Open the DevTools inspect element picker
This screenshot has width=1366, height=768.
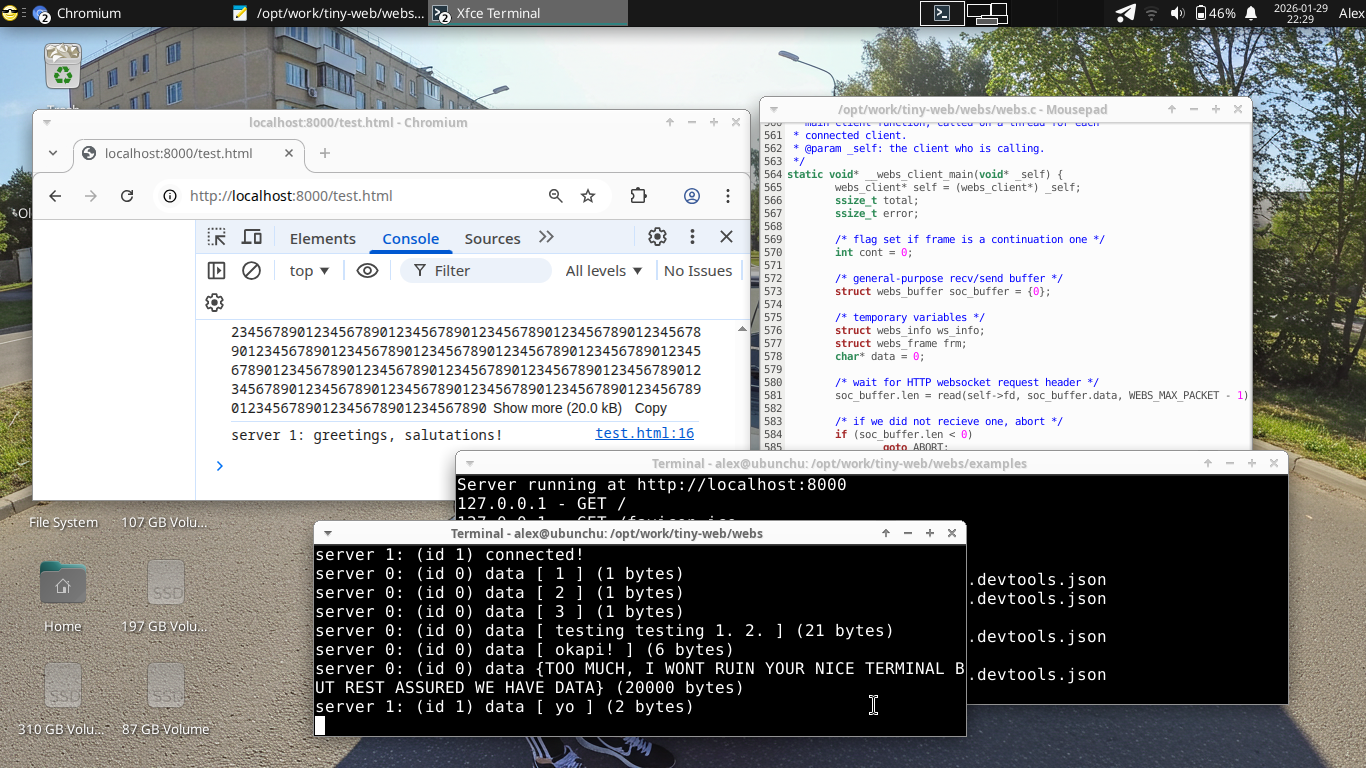[x=217, y=237]
